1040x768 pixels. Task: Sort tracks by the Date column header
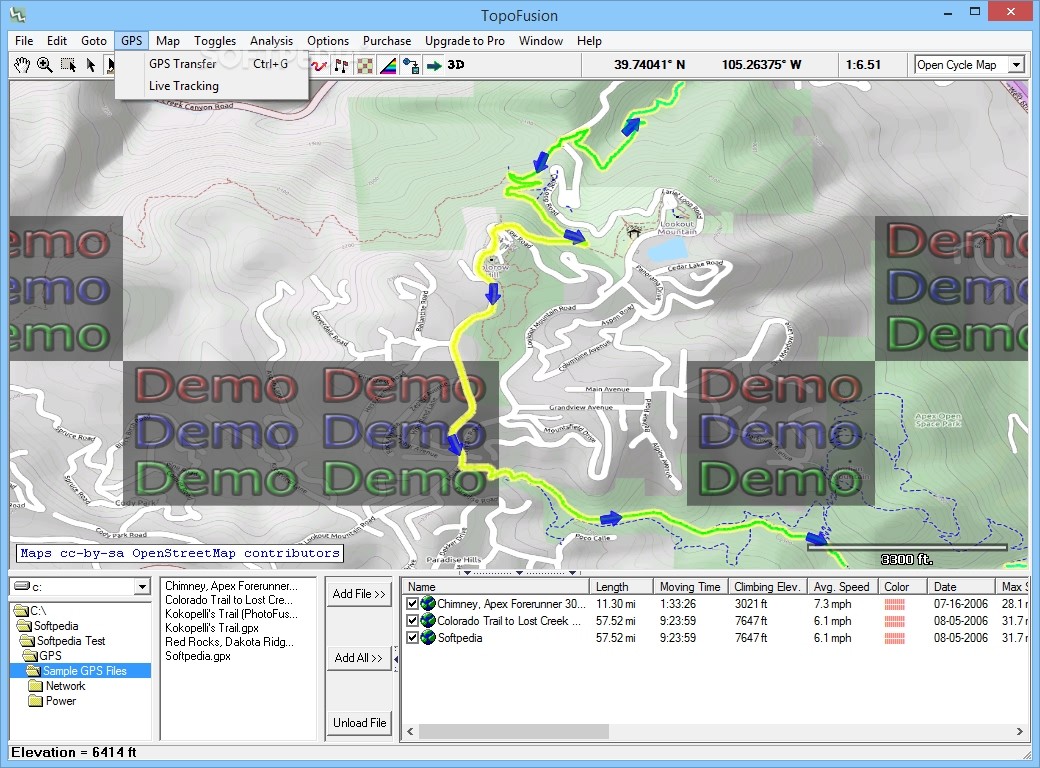(x=962, y=587)
